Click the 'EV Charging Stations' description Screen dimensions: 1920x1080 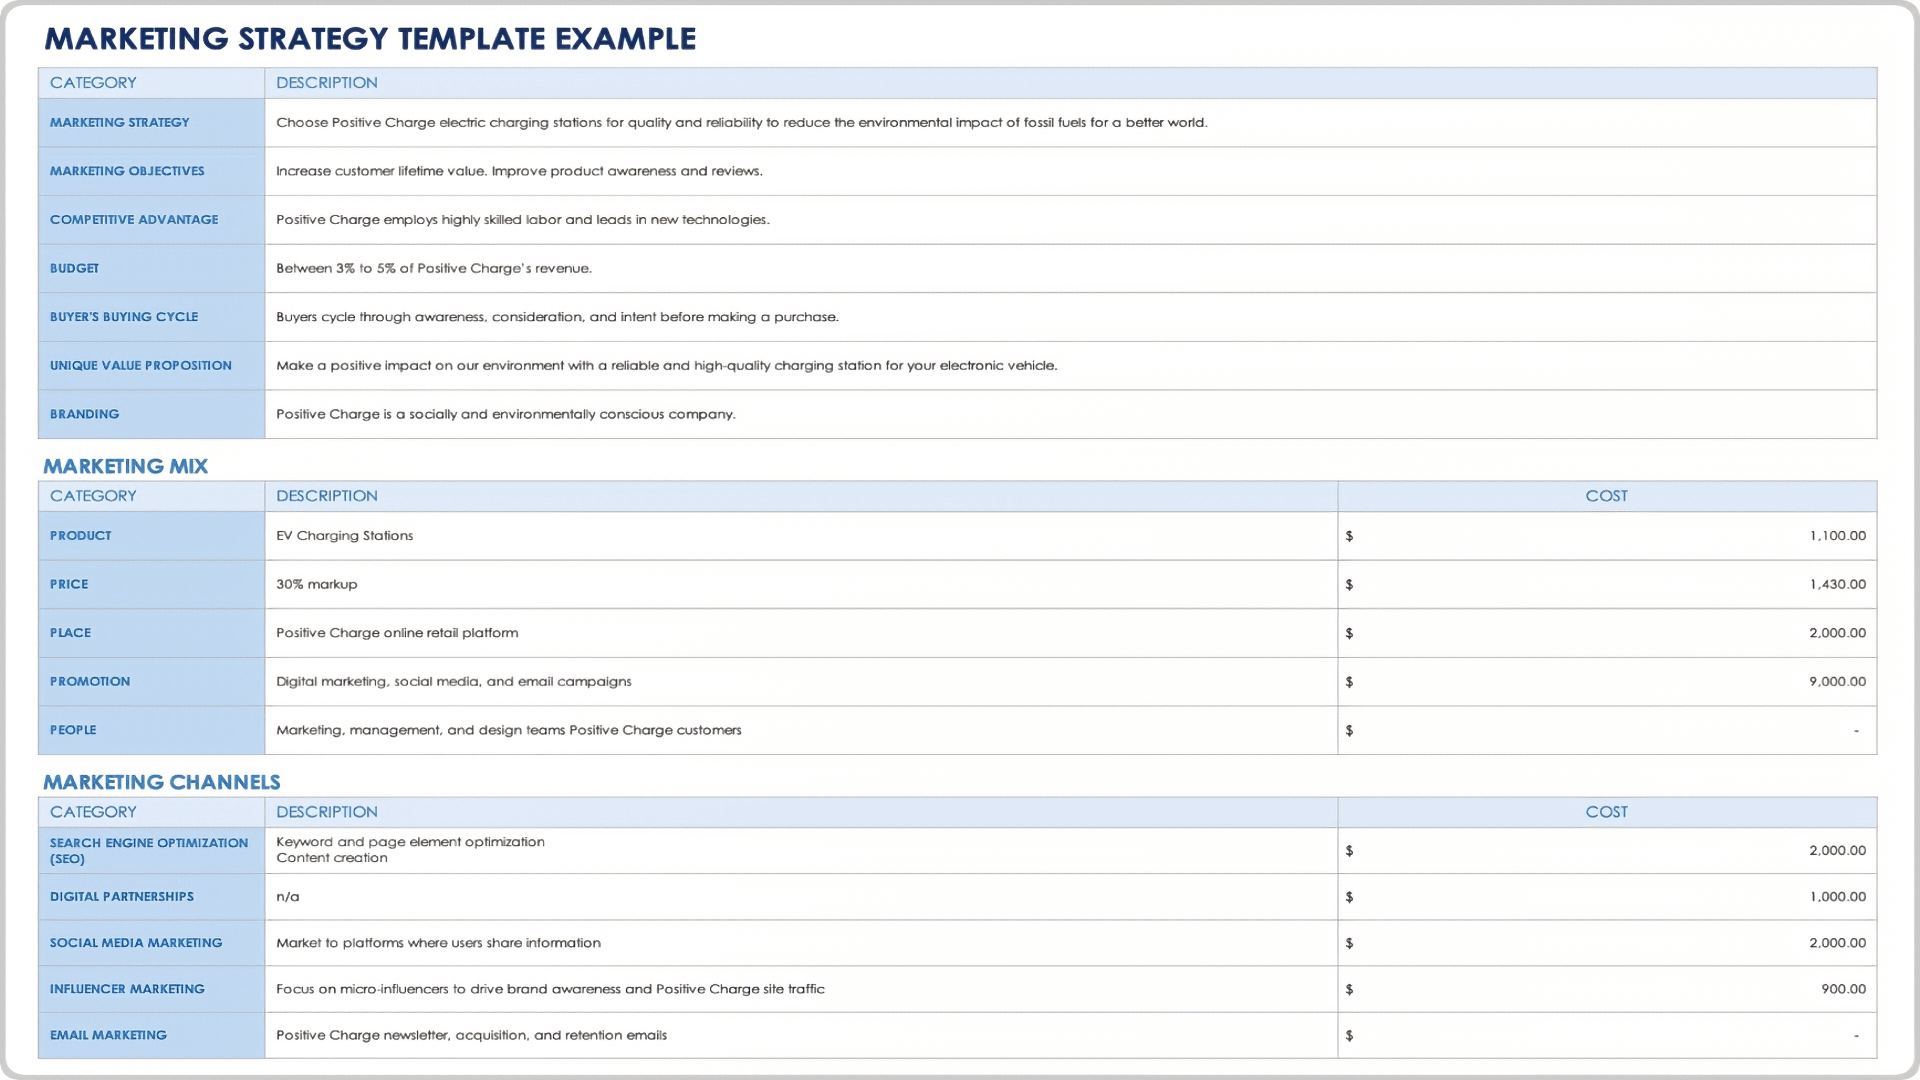(x=801, y=536)
